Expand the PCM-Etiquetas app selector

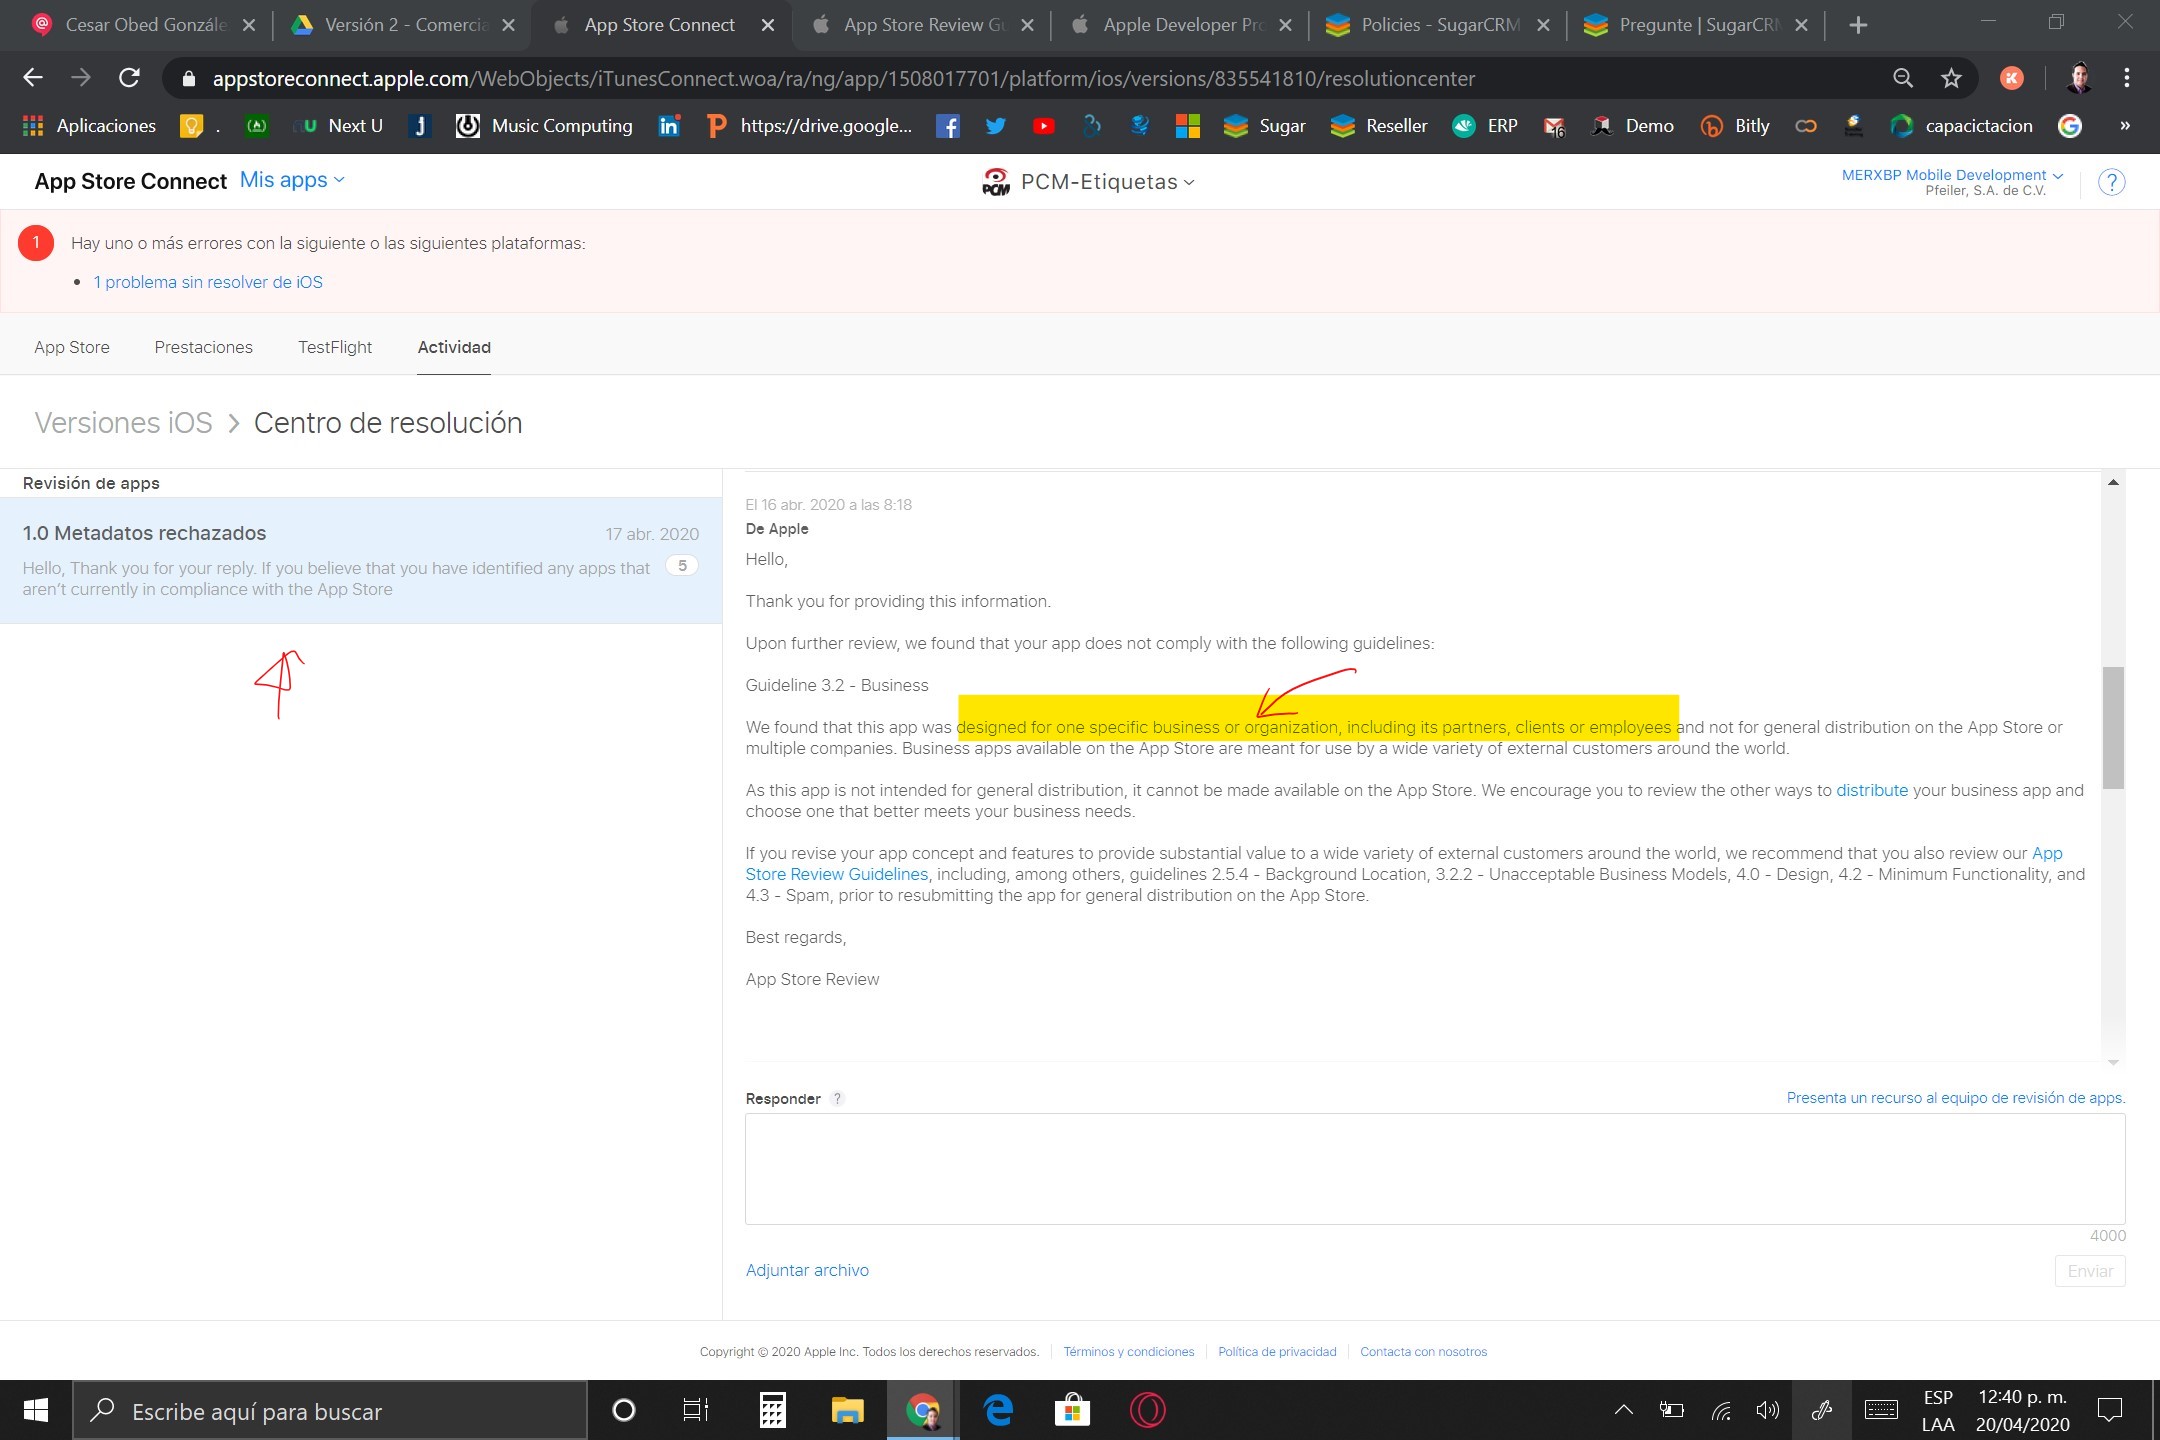[1098, 182]
